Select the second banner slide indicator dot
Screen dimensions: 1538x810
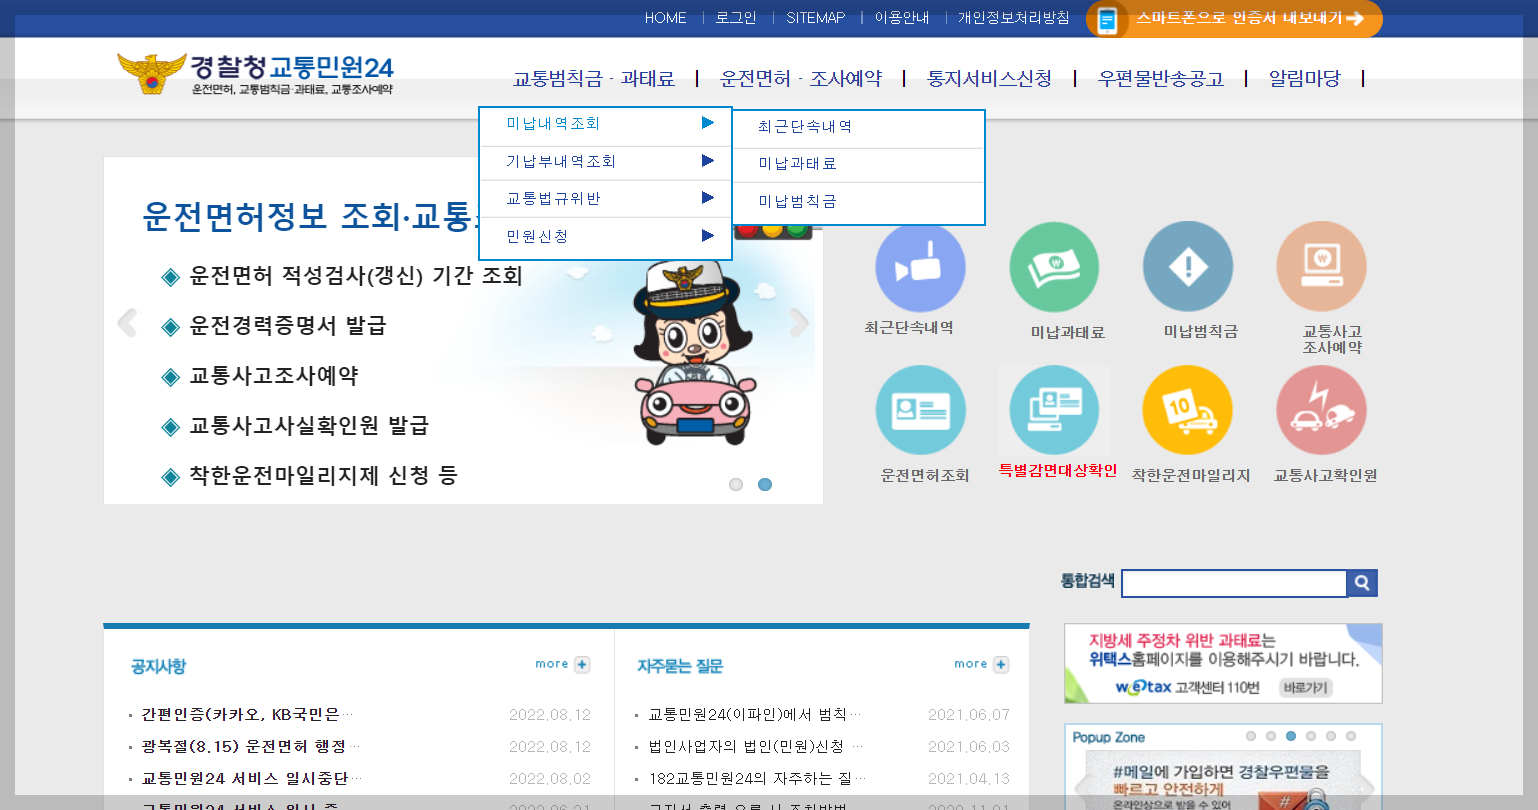click(x=765, y=484)
